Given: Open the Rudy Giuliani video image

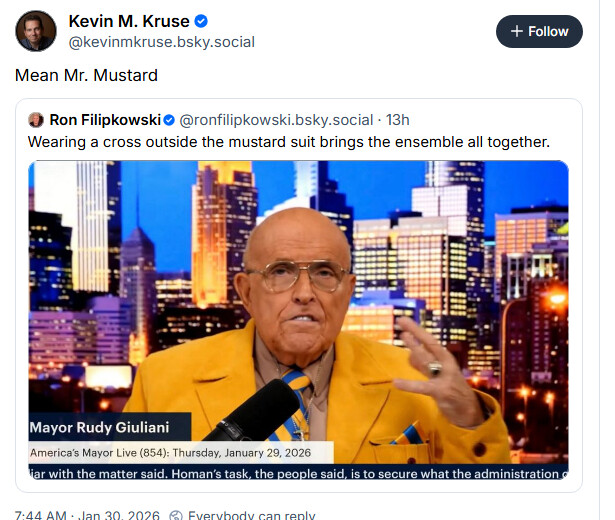Looking at the screenshot, I should point(298,320).
